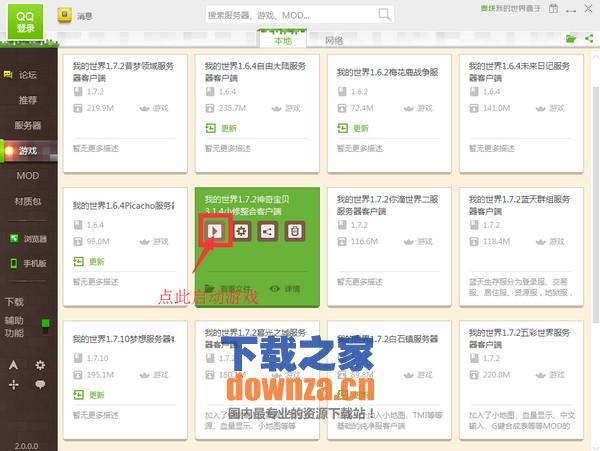Image resolution: width=600 pixels, height=451 pixels.
Task: Select the 我的世界1.6.4未来日记 card
Action: pos(521,114)
